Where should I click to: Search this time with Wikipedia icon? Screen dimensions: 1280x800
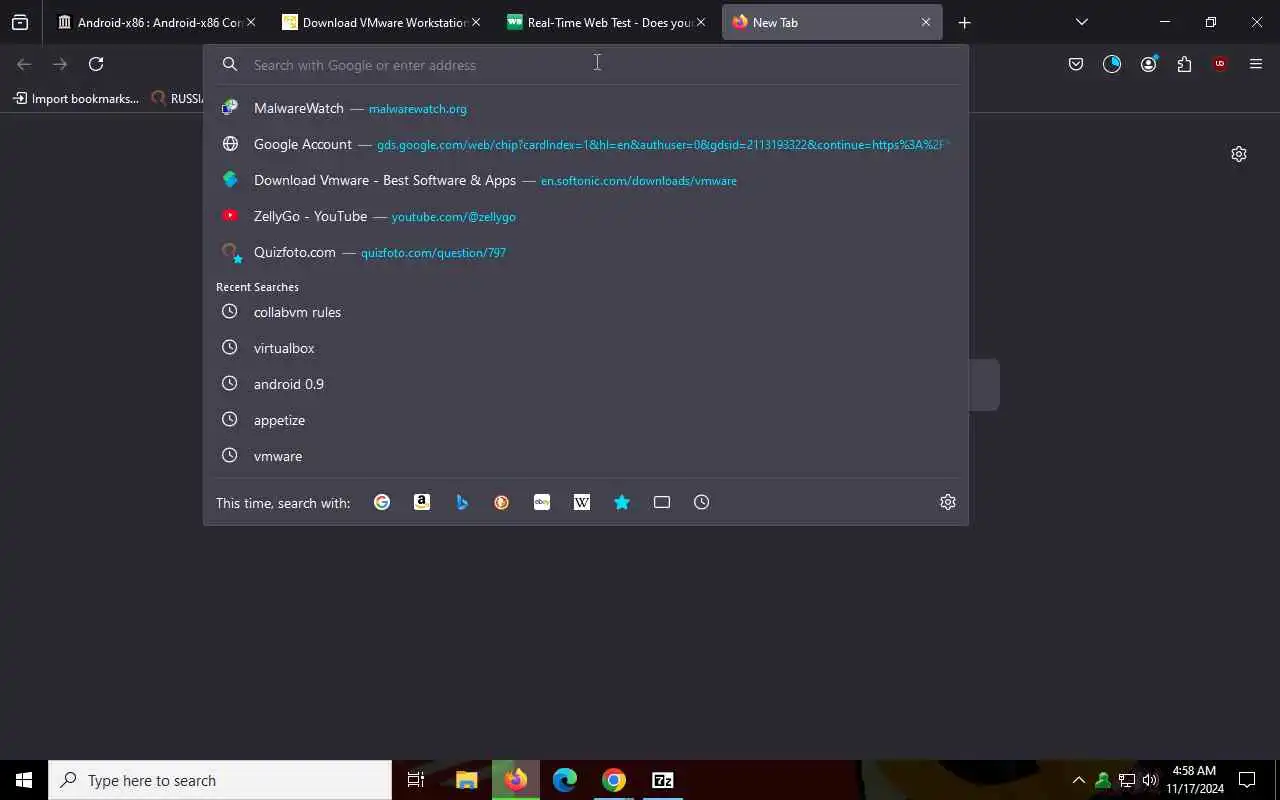pyautogui.click(x=582, y=502)
